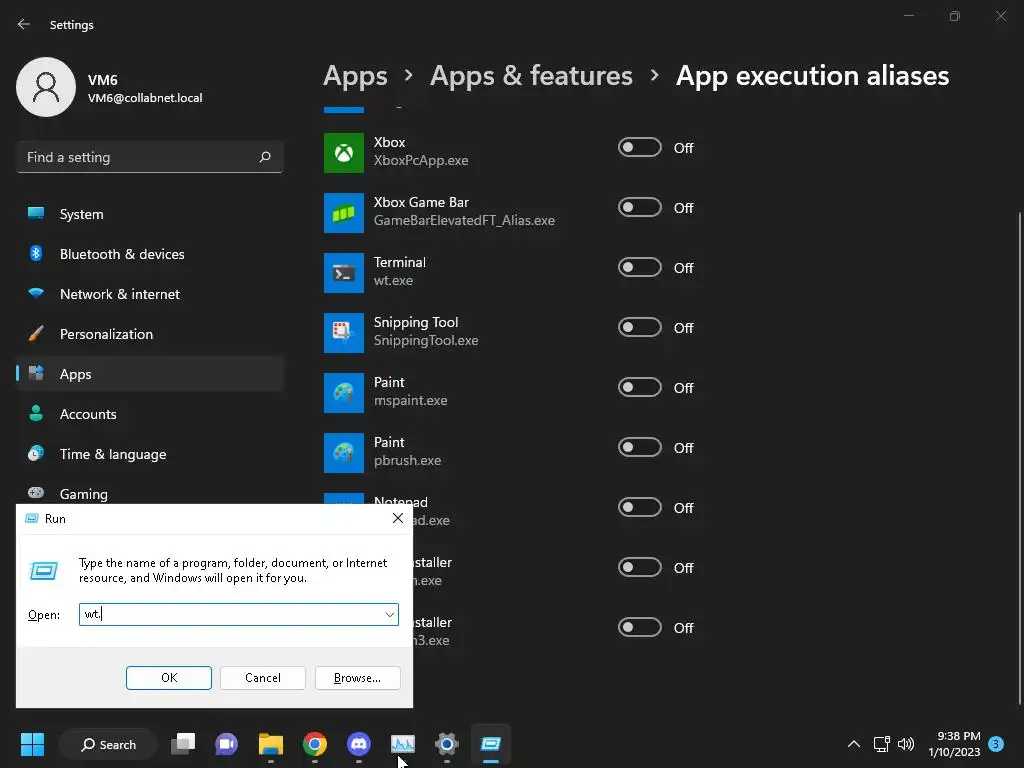Viewport: 1024px width, 768px height.
Task: Click Browse... in Run dialog
Action: tap(357, 678)
